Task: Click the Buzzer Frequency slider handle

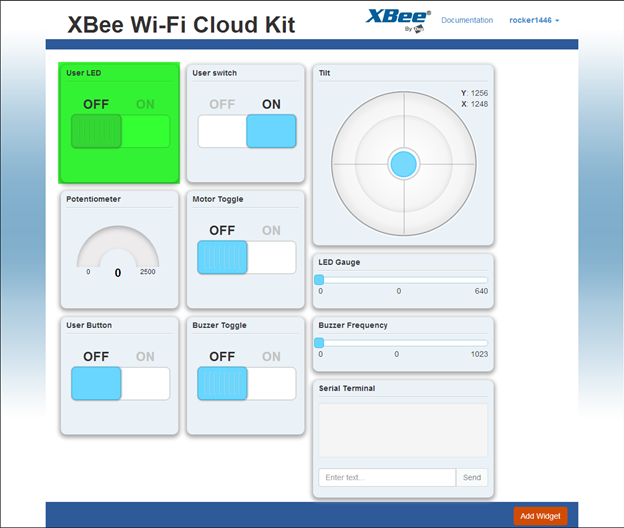Action: (x=319, y=343)
